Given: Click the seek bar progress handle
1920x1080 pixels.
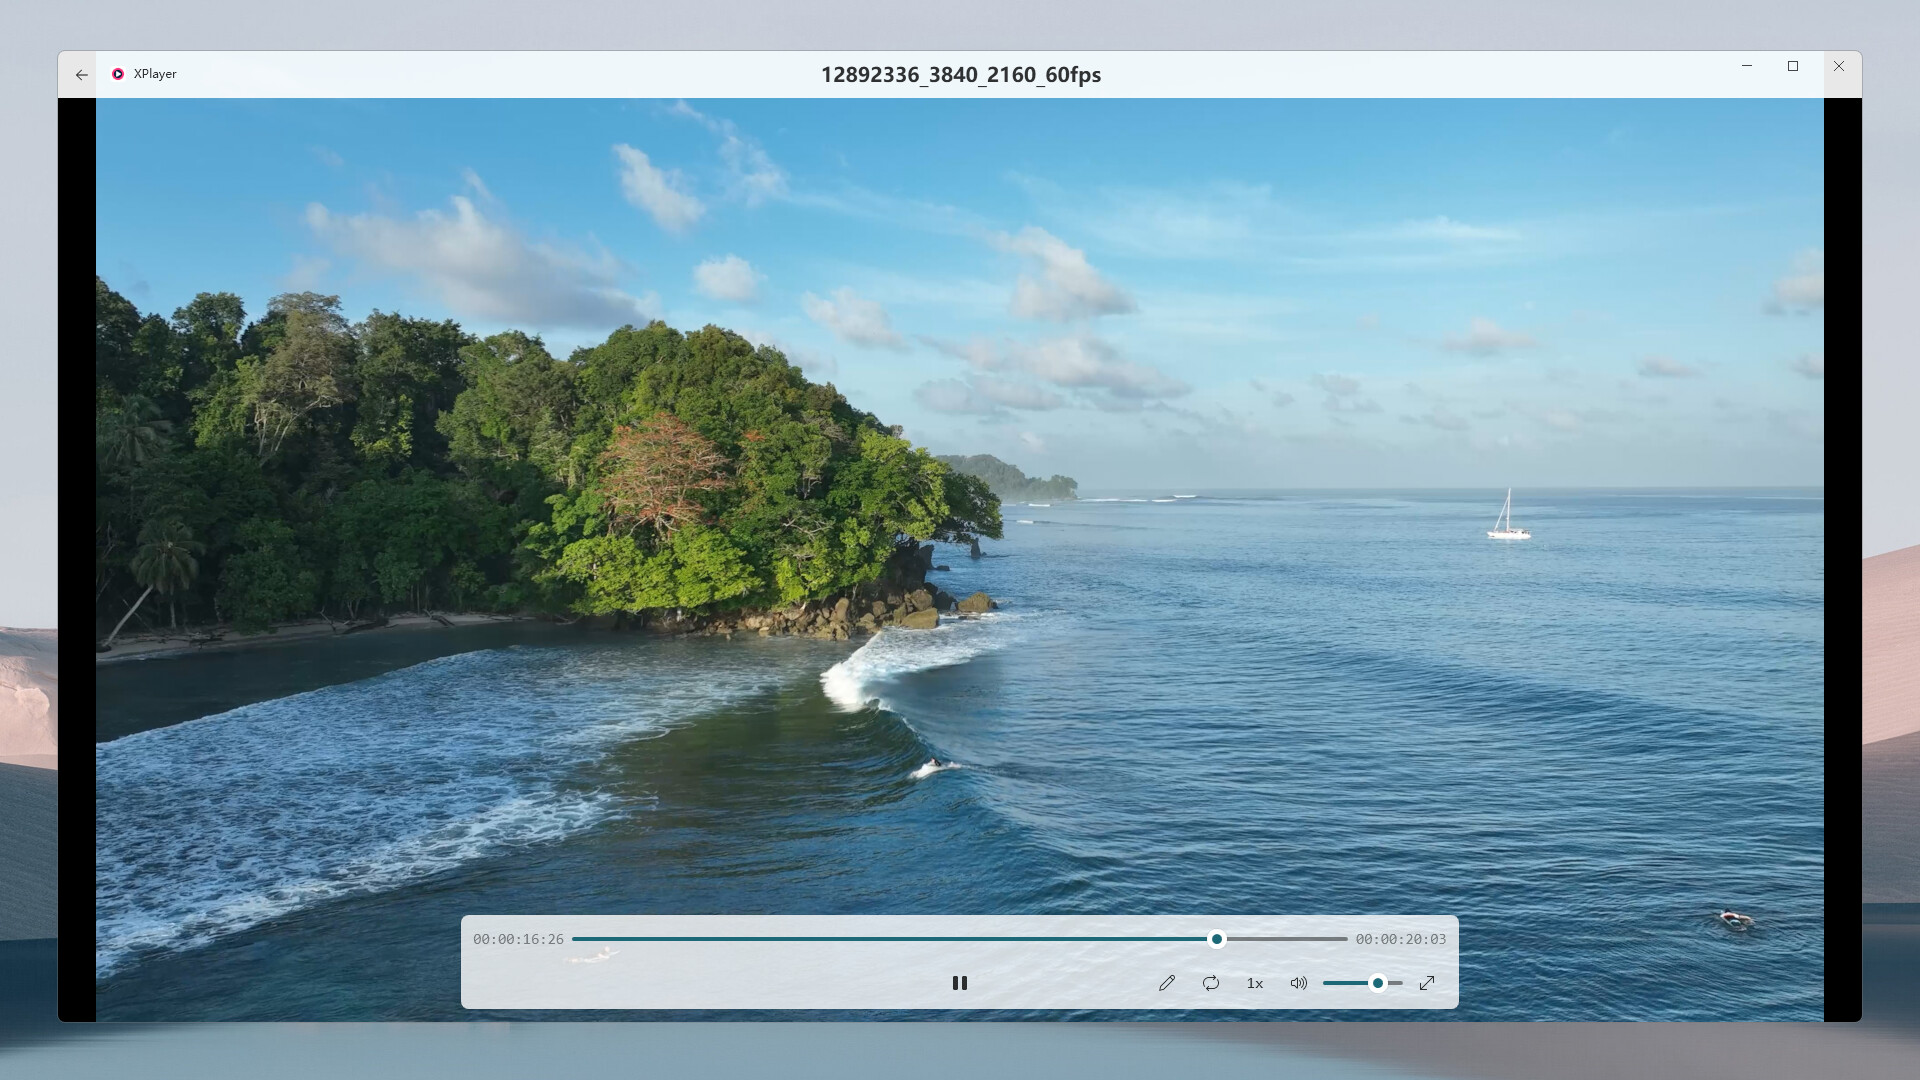Looking at the screenshot, I should (x=1217, y=939).
